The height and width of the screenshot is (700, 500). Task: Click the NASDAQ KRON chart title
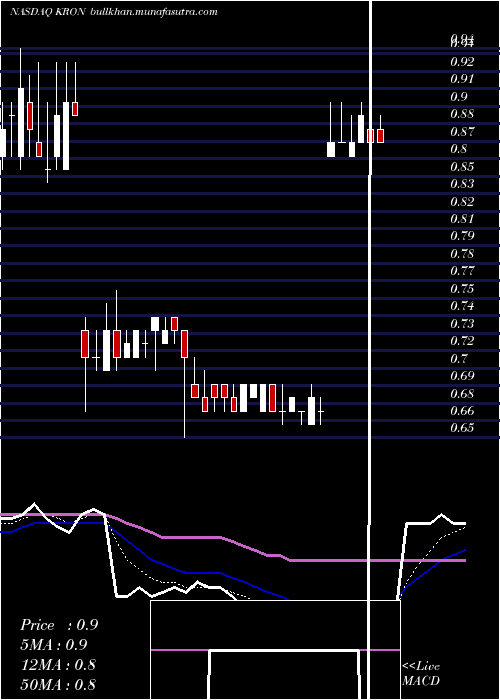pyautogui.click(x=47, y=12)
